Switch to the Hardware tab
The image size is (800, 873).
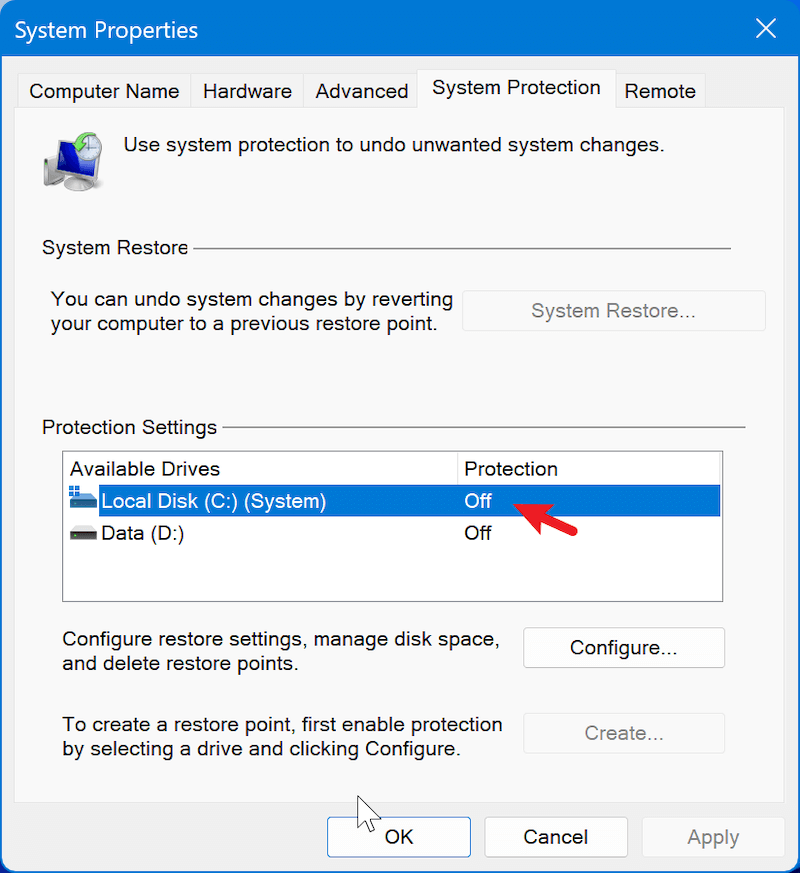(x=246, y=90)
